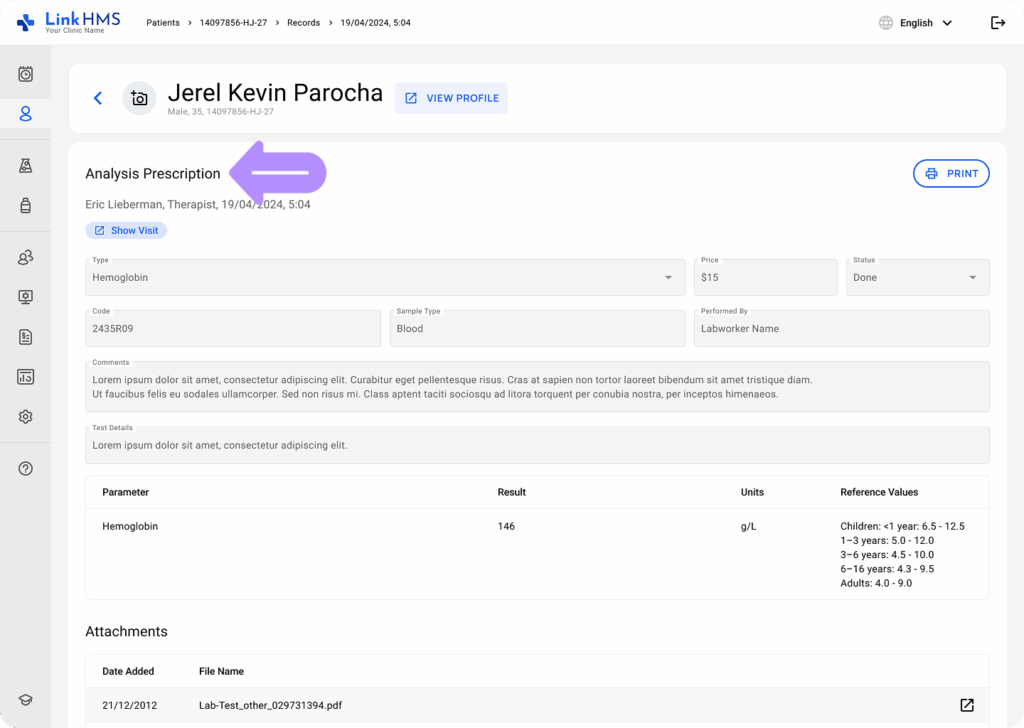
Task: Click the LinkHMS logo
Action: pos(69,22)
